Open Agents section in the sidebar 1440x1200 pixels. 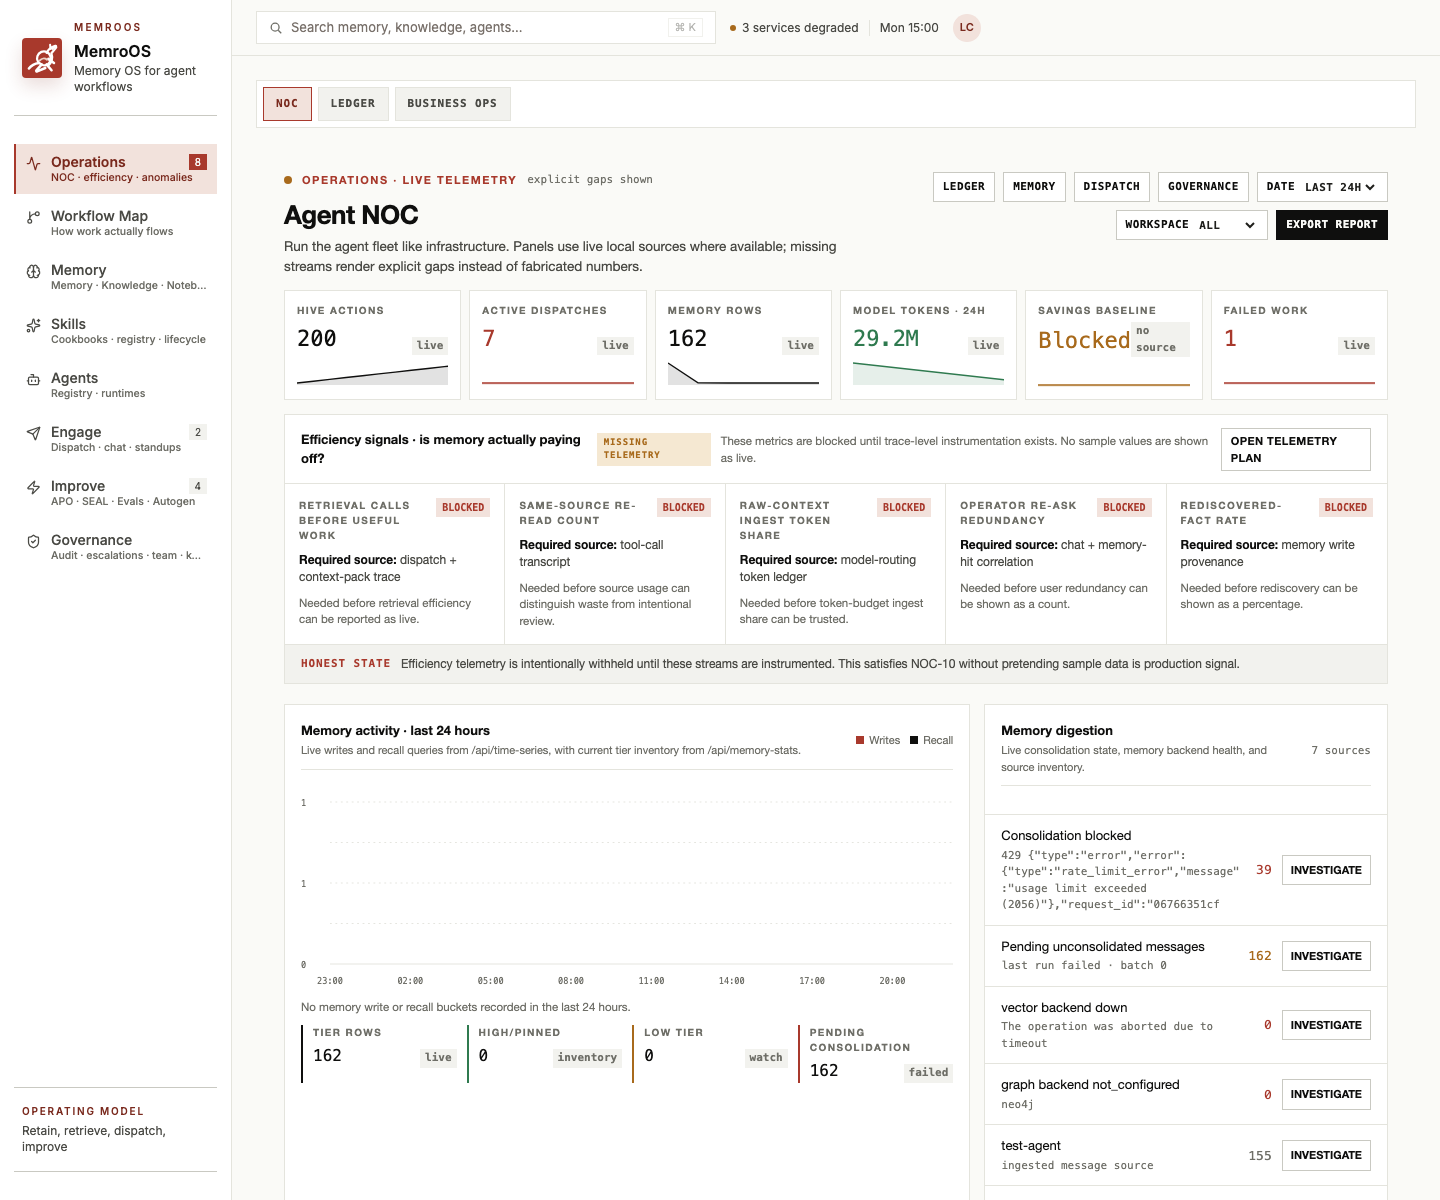pyautogui.click(x=115, y=385)
